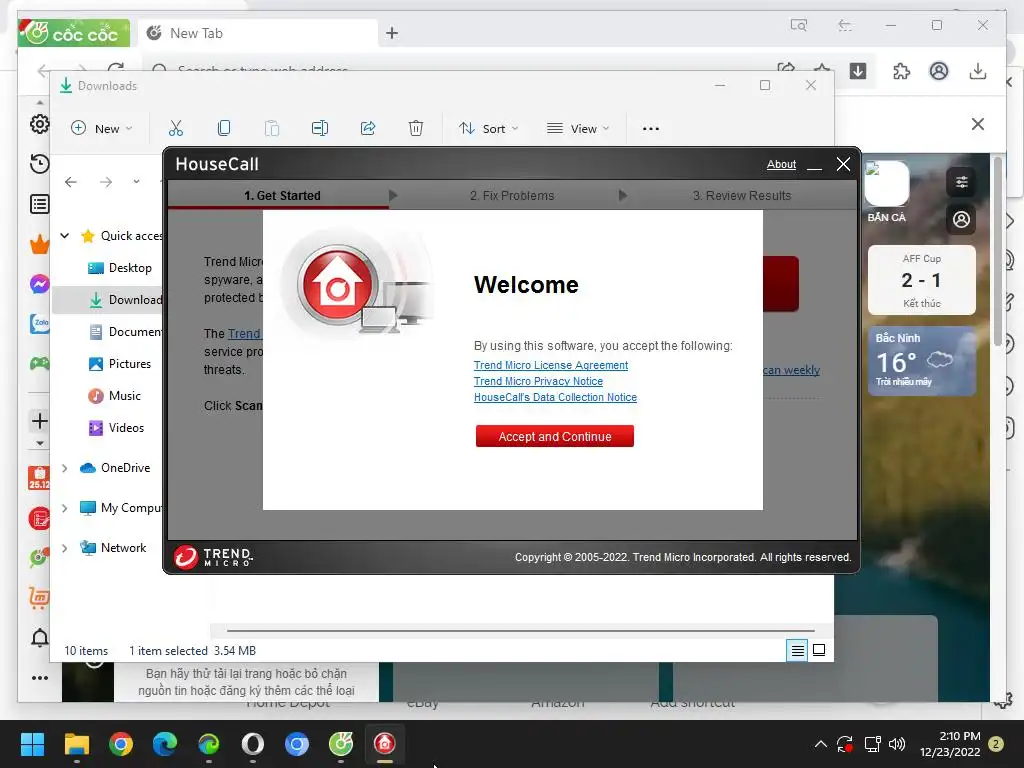1024x768 pixels.
Task: Click the Rename icon in Downloads toolbar
Action: tap(320, 128)
